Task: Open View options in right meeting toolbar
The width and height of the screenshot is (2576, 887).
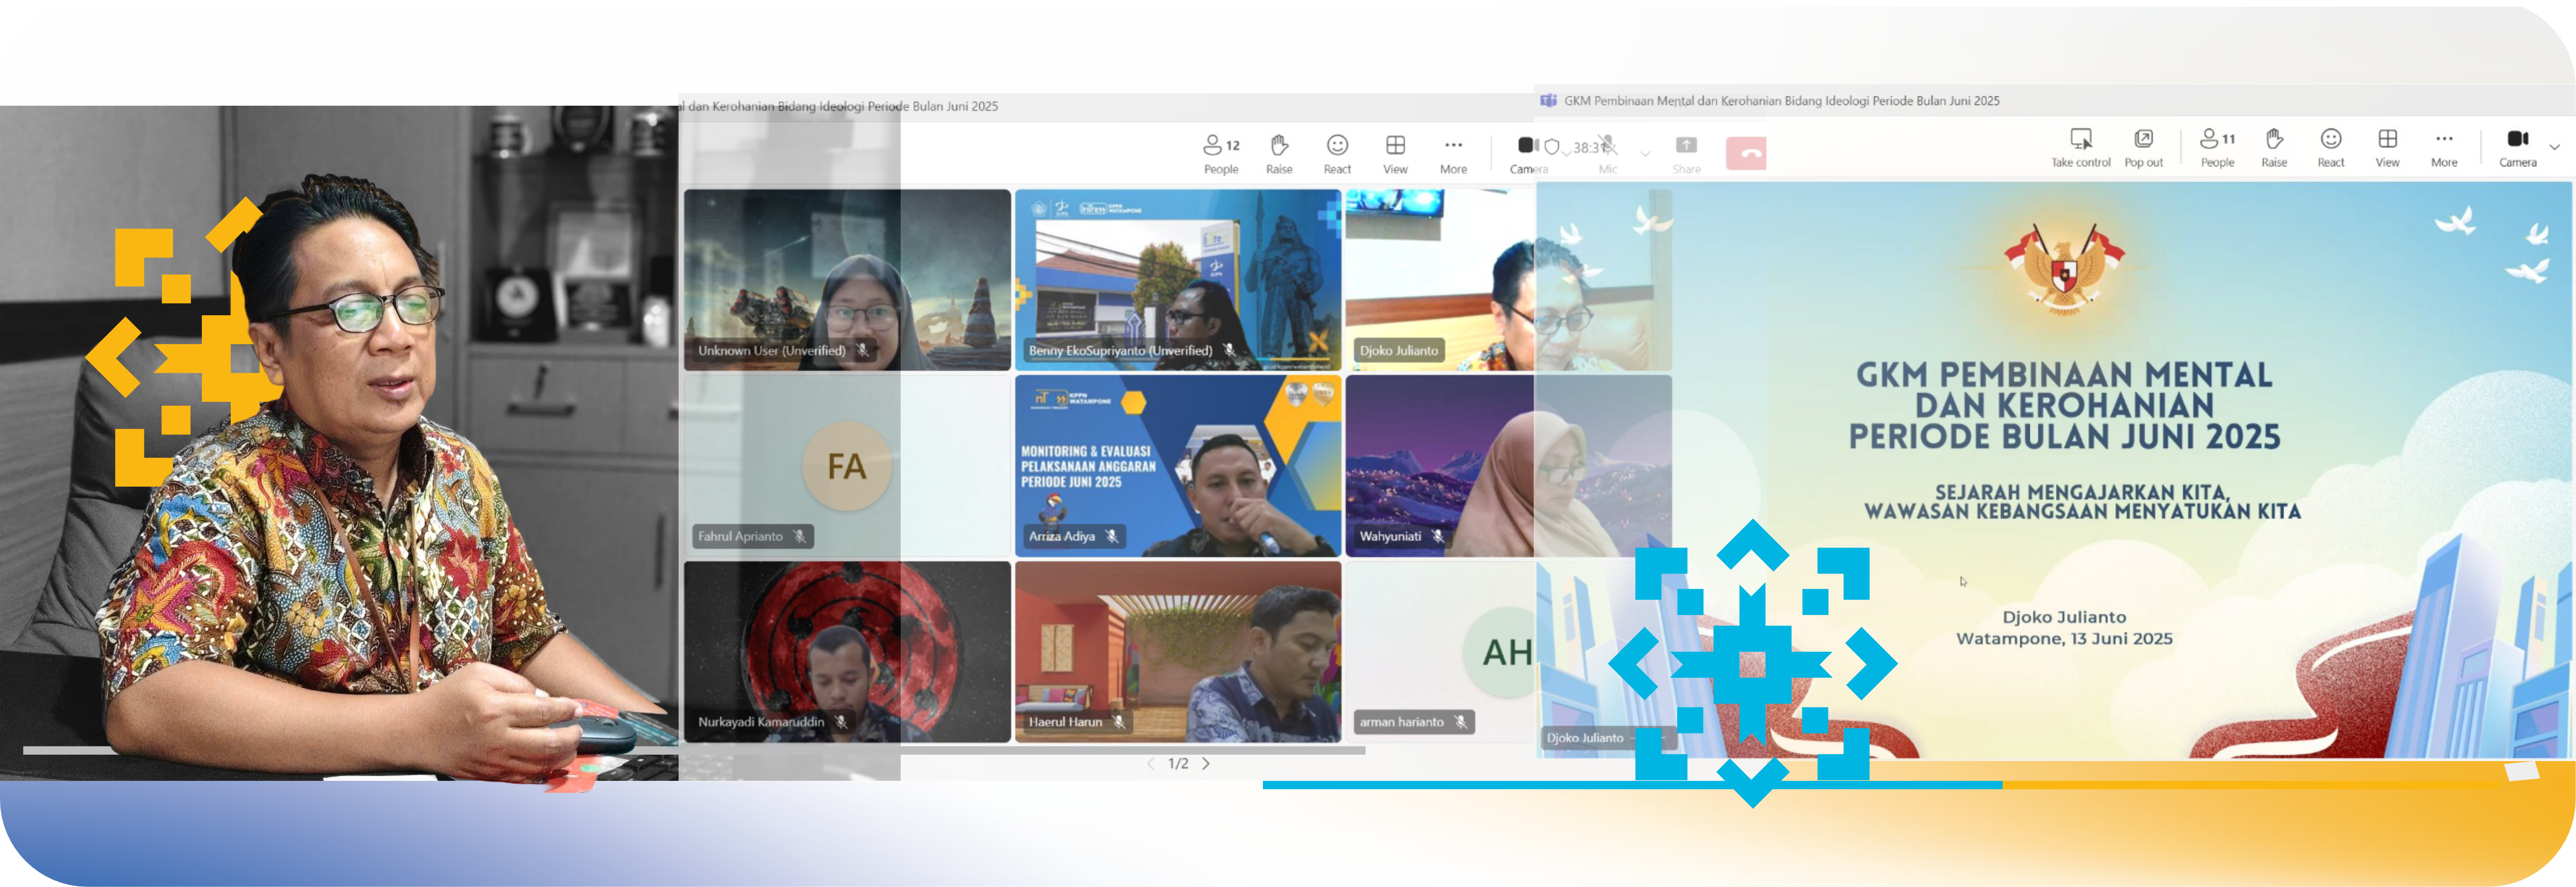Action: (x=2387, y=147)
